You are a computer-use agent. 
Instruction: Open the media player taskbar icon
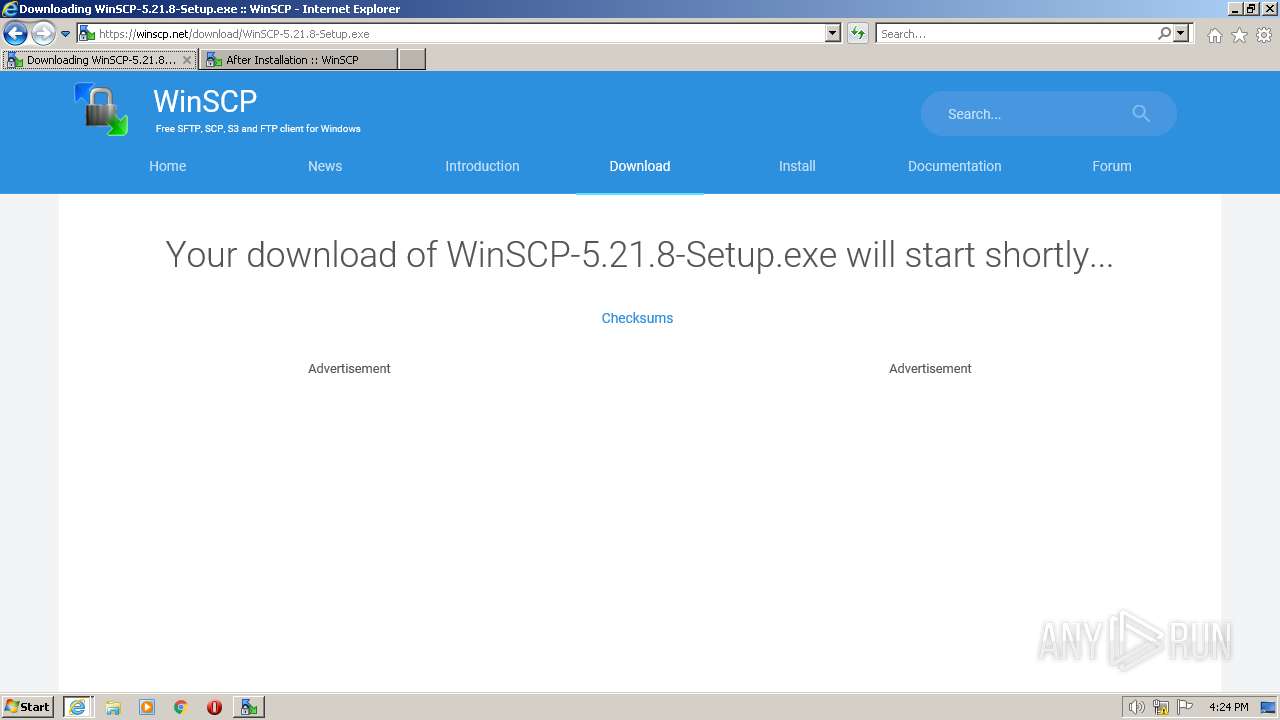tap(147, 707)
